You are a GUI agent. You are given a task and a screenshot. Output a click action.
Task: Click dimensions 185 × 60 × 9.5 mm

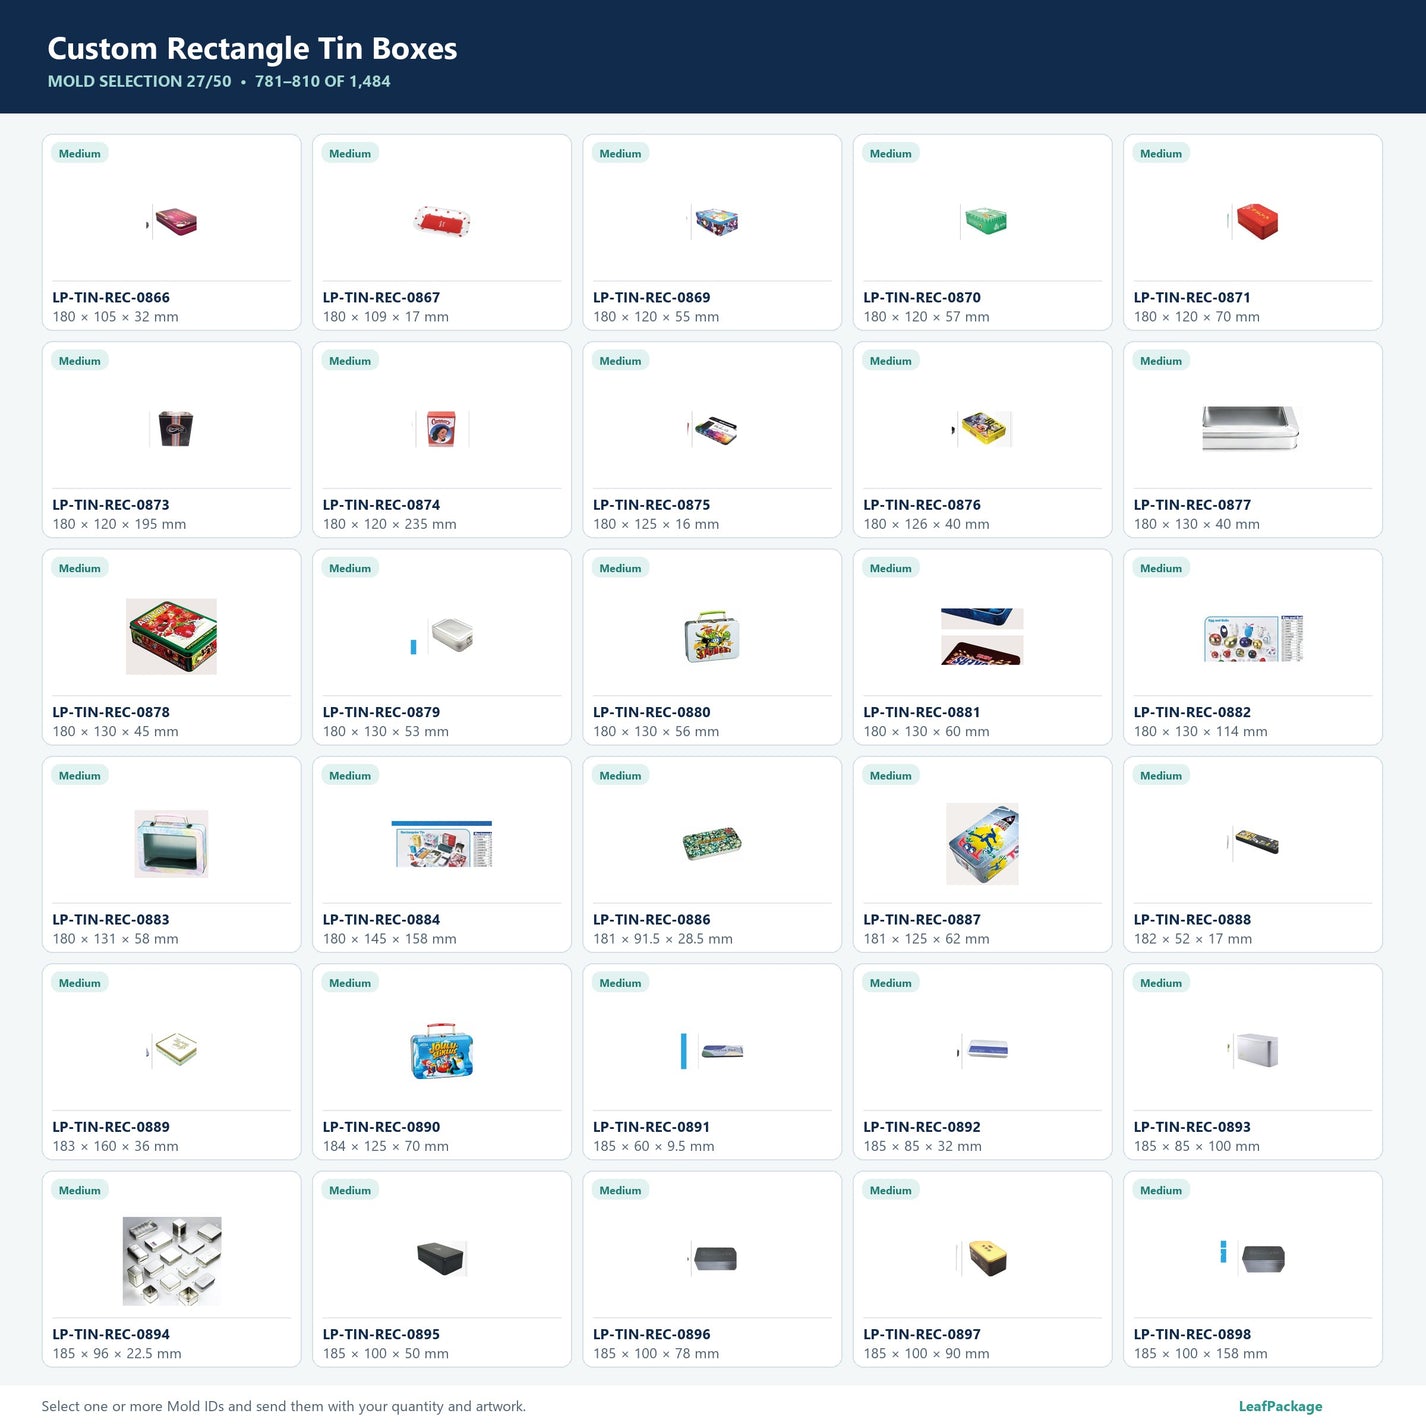[x=654, y=1146]
